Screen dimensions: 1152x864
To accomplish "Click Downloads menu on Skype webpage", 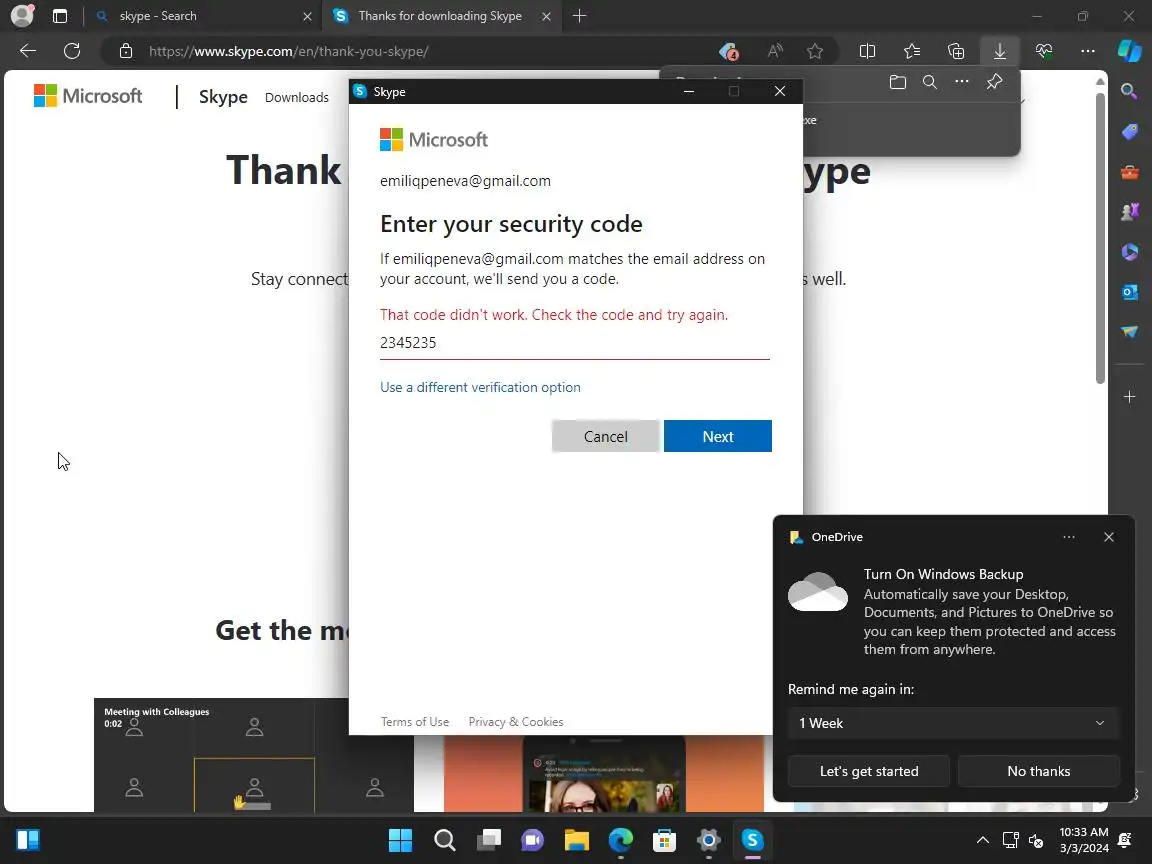I will click(297, 97).
